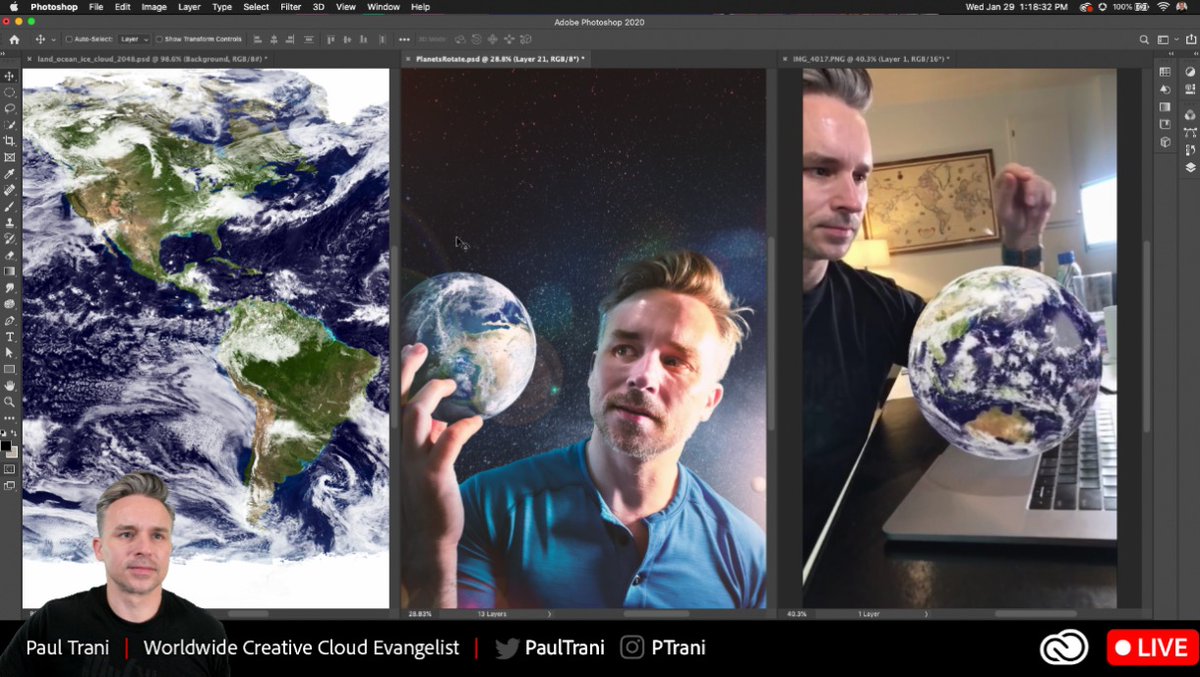Screen dimensions: 1200x677
Task: Enable the Auto-Select checkbox
Action: point(69,39)
